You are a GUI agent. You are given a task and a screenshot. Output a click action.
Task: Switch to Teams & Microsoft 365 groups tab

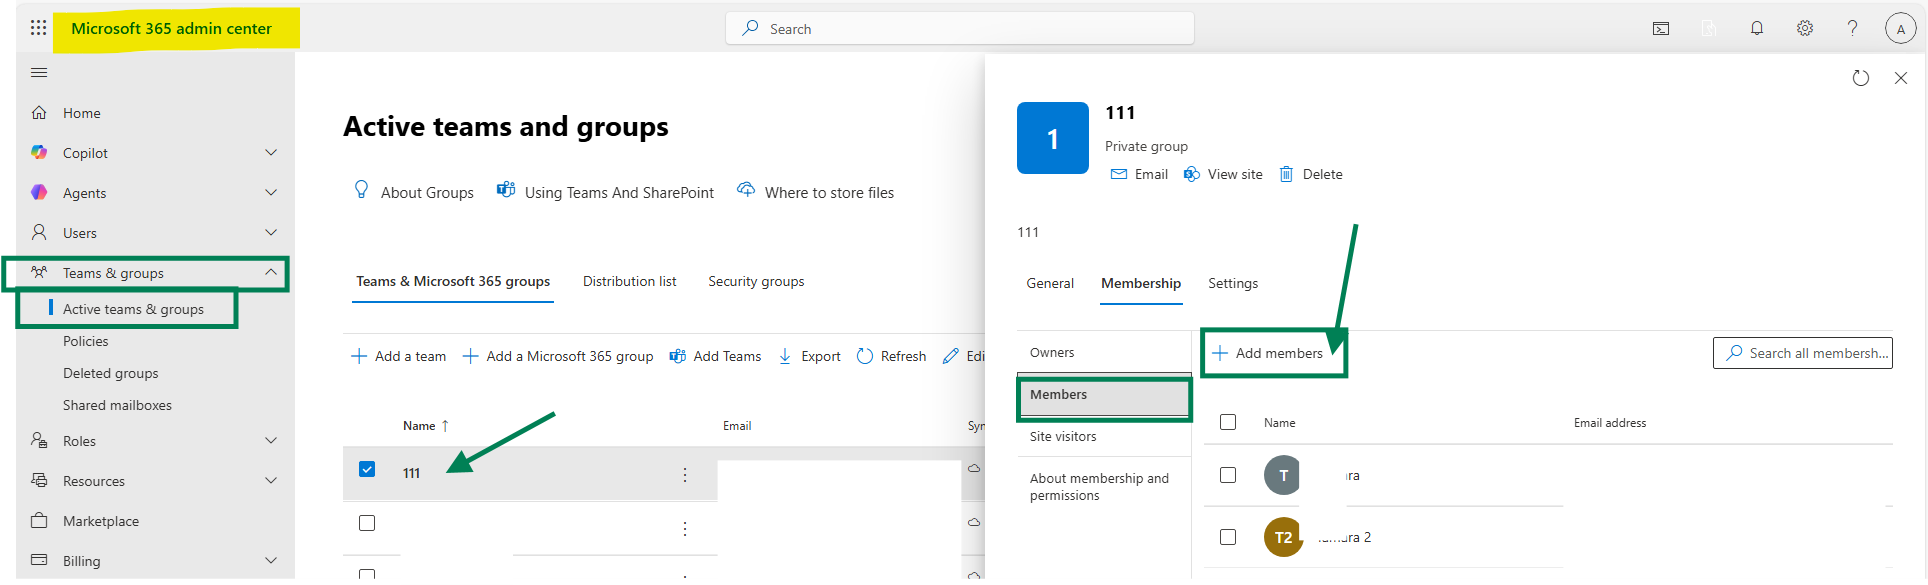pos(453,282)
